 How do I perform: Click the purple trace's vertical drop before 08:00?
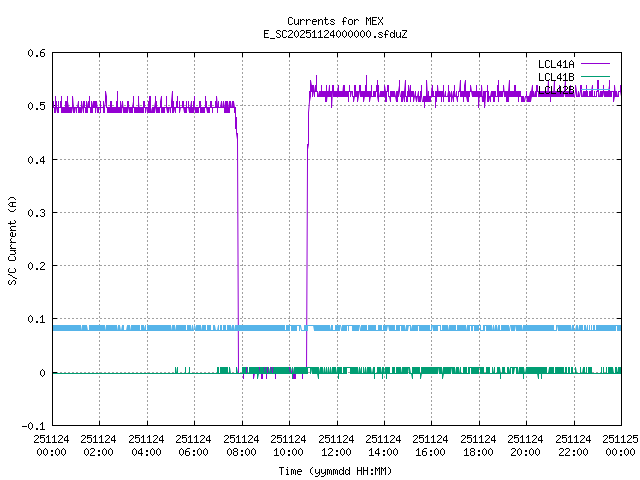coord(238,250)
